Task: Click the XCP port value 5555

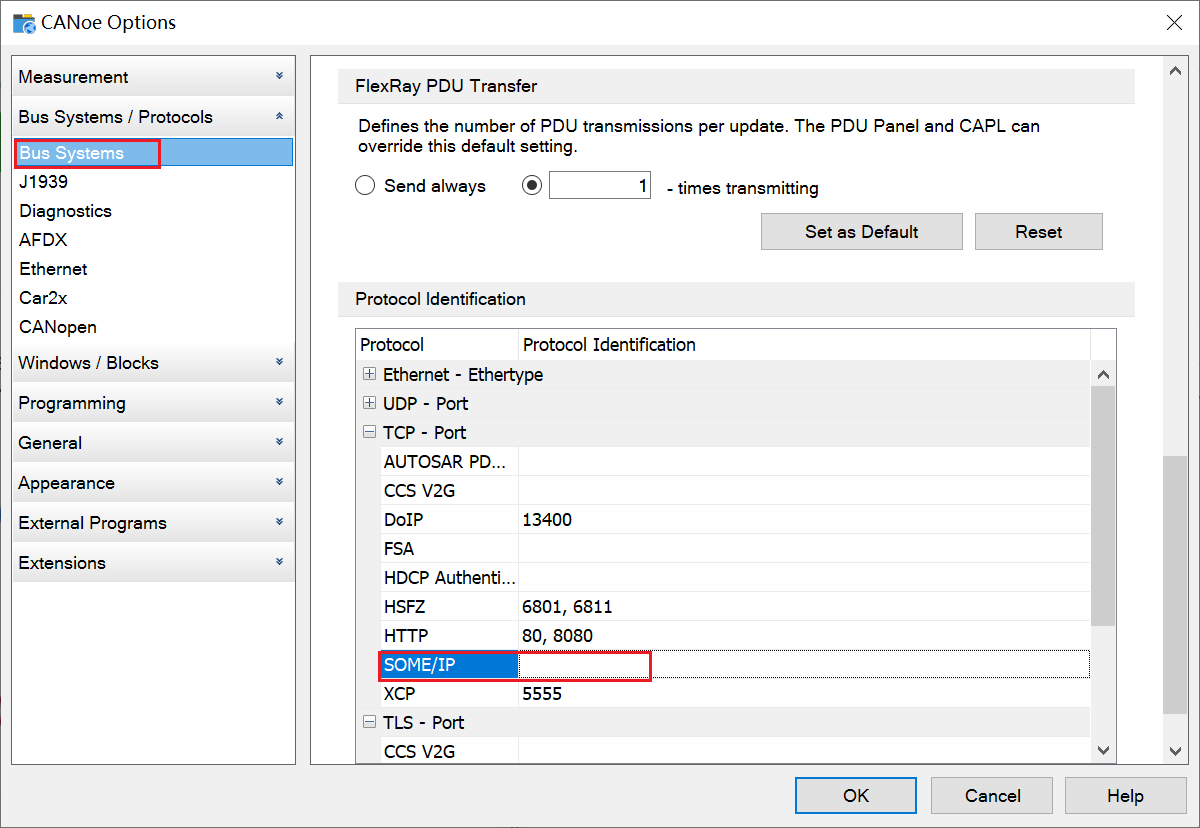Action: click(x=542, y=693)
